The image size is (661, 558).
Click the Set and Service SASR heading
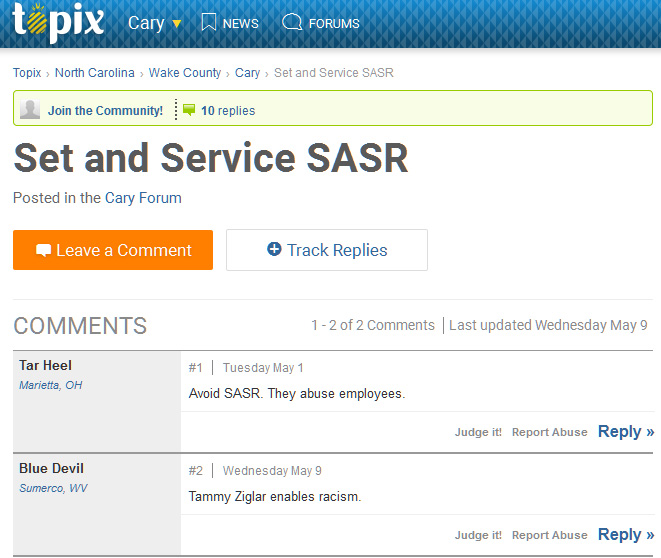pos(211,158)
